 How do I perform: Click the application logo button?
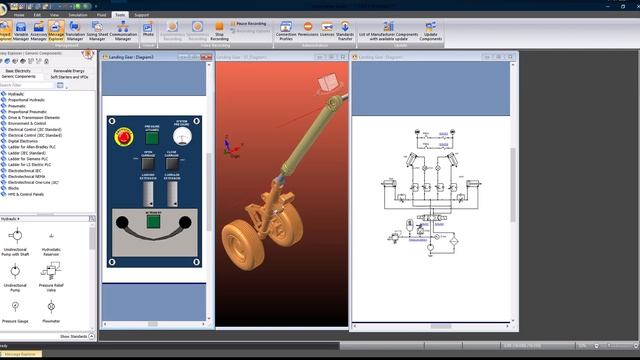coord(3,8)
